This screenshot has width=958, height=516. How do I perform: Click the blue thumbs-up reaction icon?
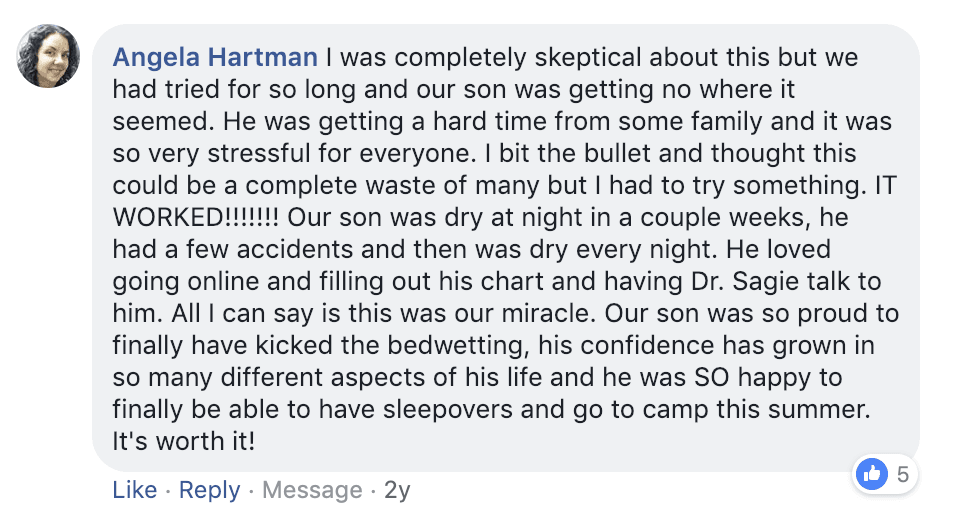tap(873, 473)
